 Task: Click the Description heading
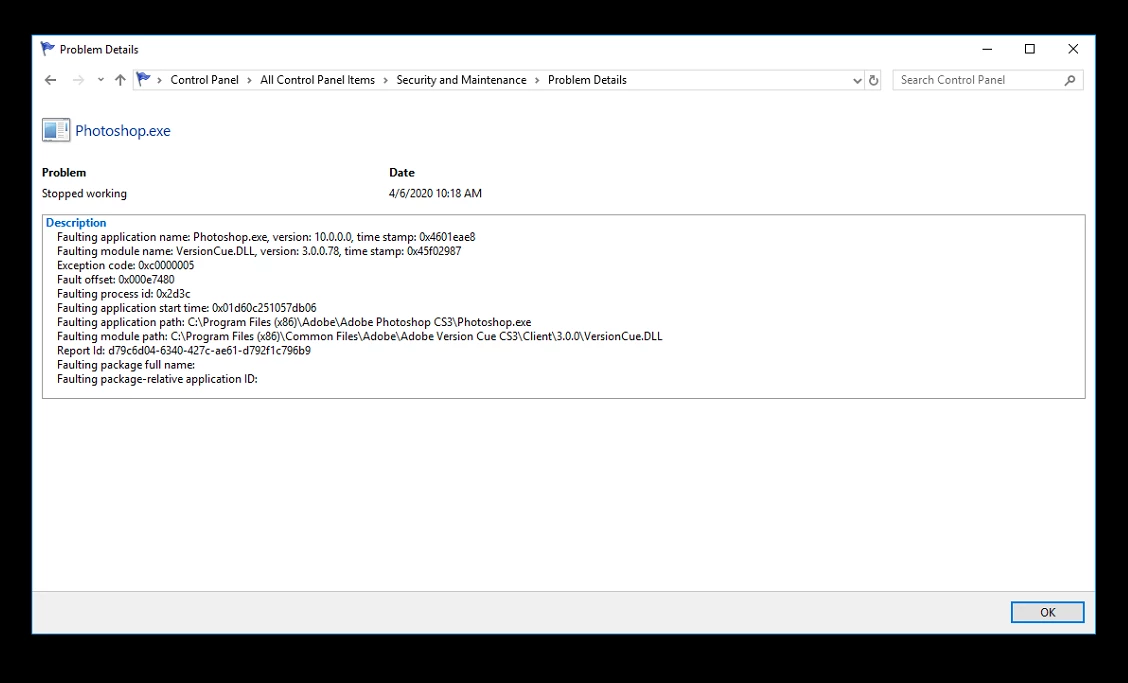click(x=76, y=223)
